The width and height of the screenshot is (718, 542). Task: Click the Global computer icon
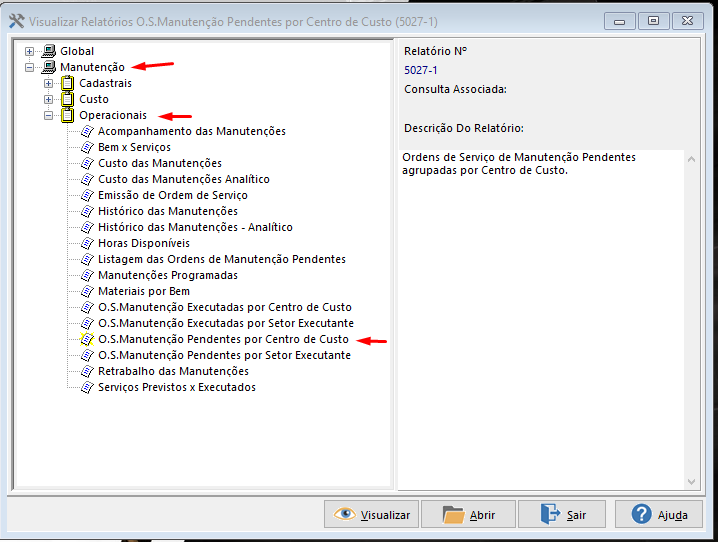49,51
